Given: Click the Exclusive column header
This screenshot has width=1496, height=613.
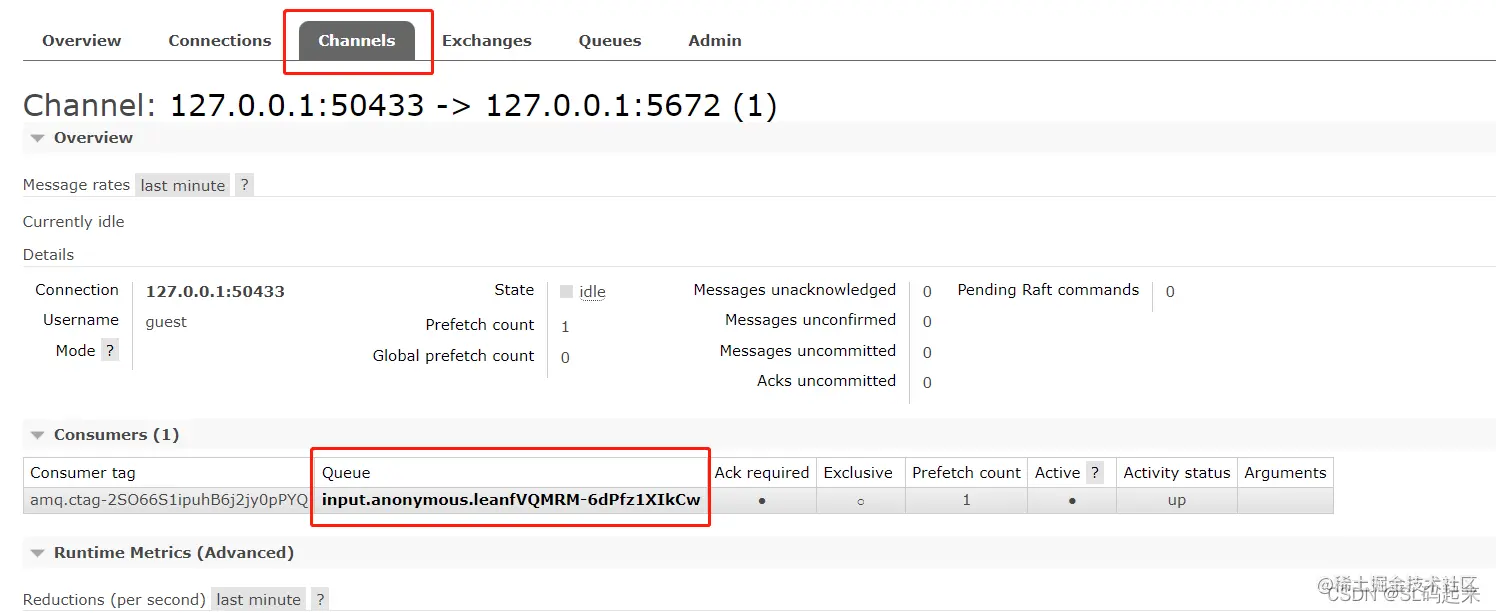Looking at the screenshot, I should 858,473.
